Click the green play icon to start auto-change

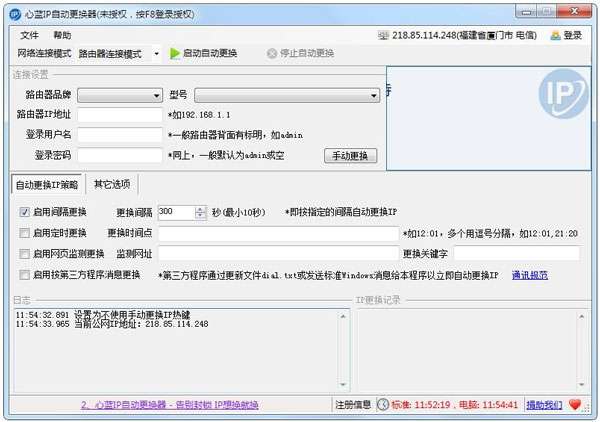(x=175, y=54)
